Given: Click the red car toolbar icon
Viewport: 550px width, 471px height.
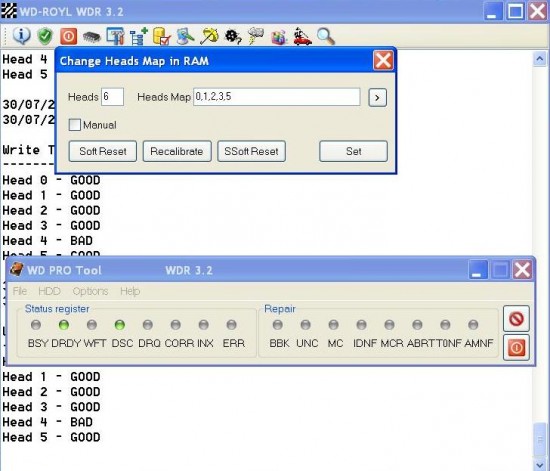Looking at the screenshot, I should [x=302, y=36].
